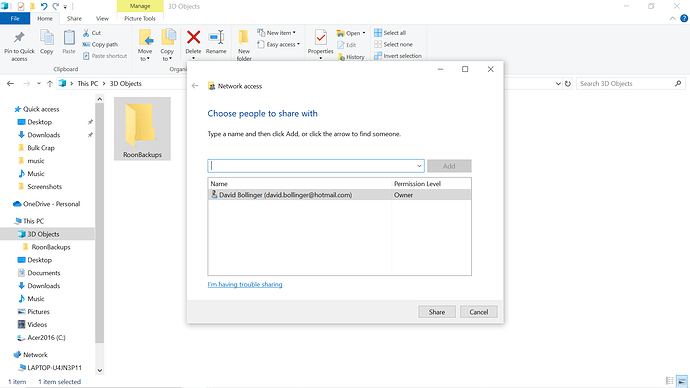Expand the address bar history dropdown
This screenshot has height=388, width=690.
(558, 84)
